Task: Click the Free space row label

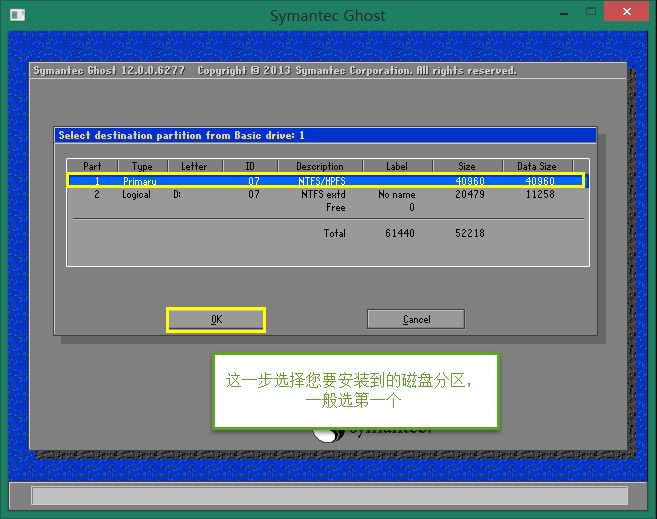Action: click(336, 207)
